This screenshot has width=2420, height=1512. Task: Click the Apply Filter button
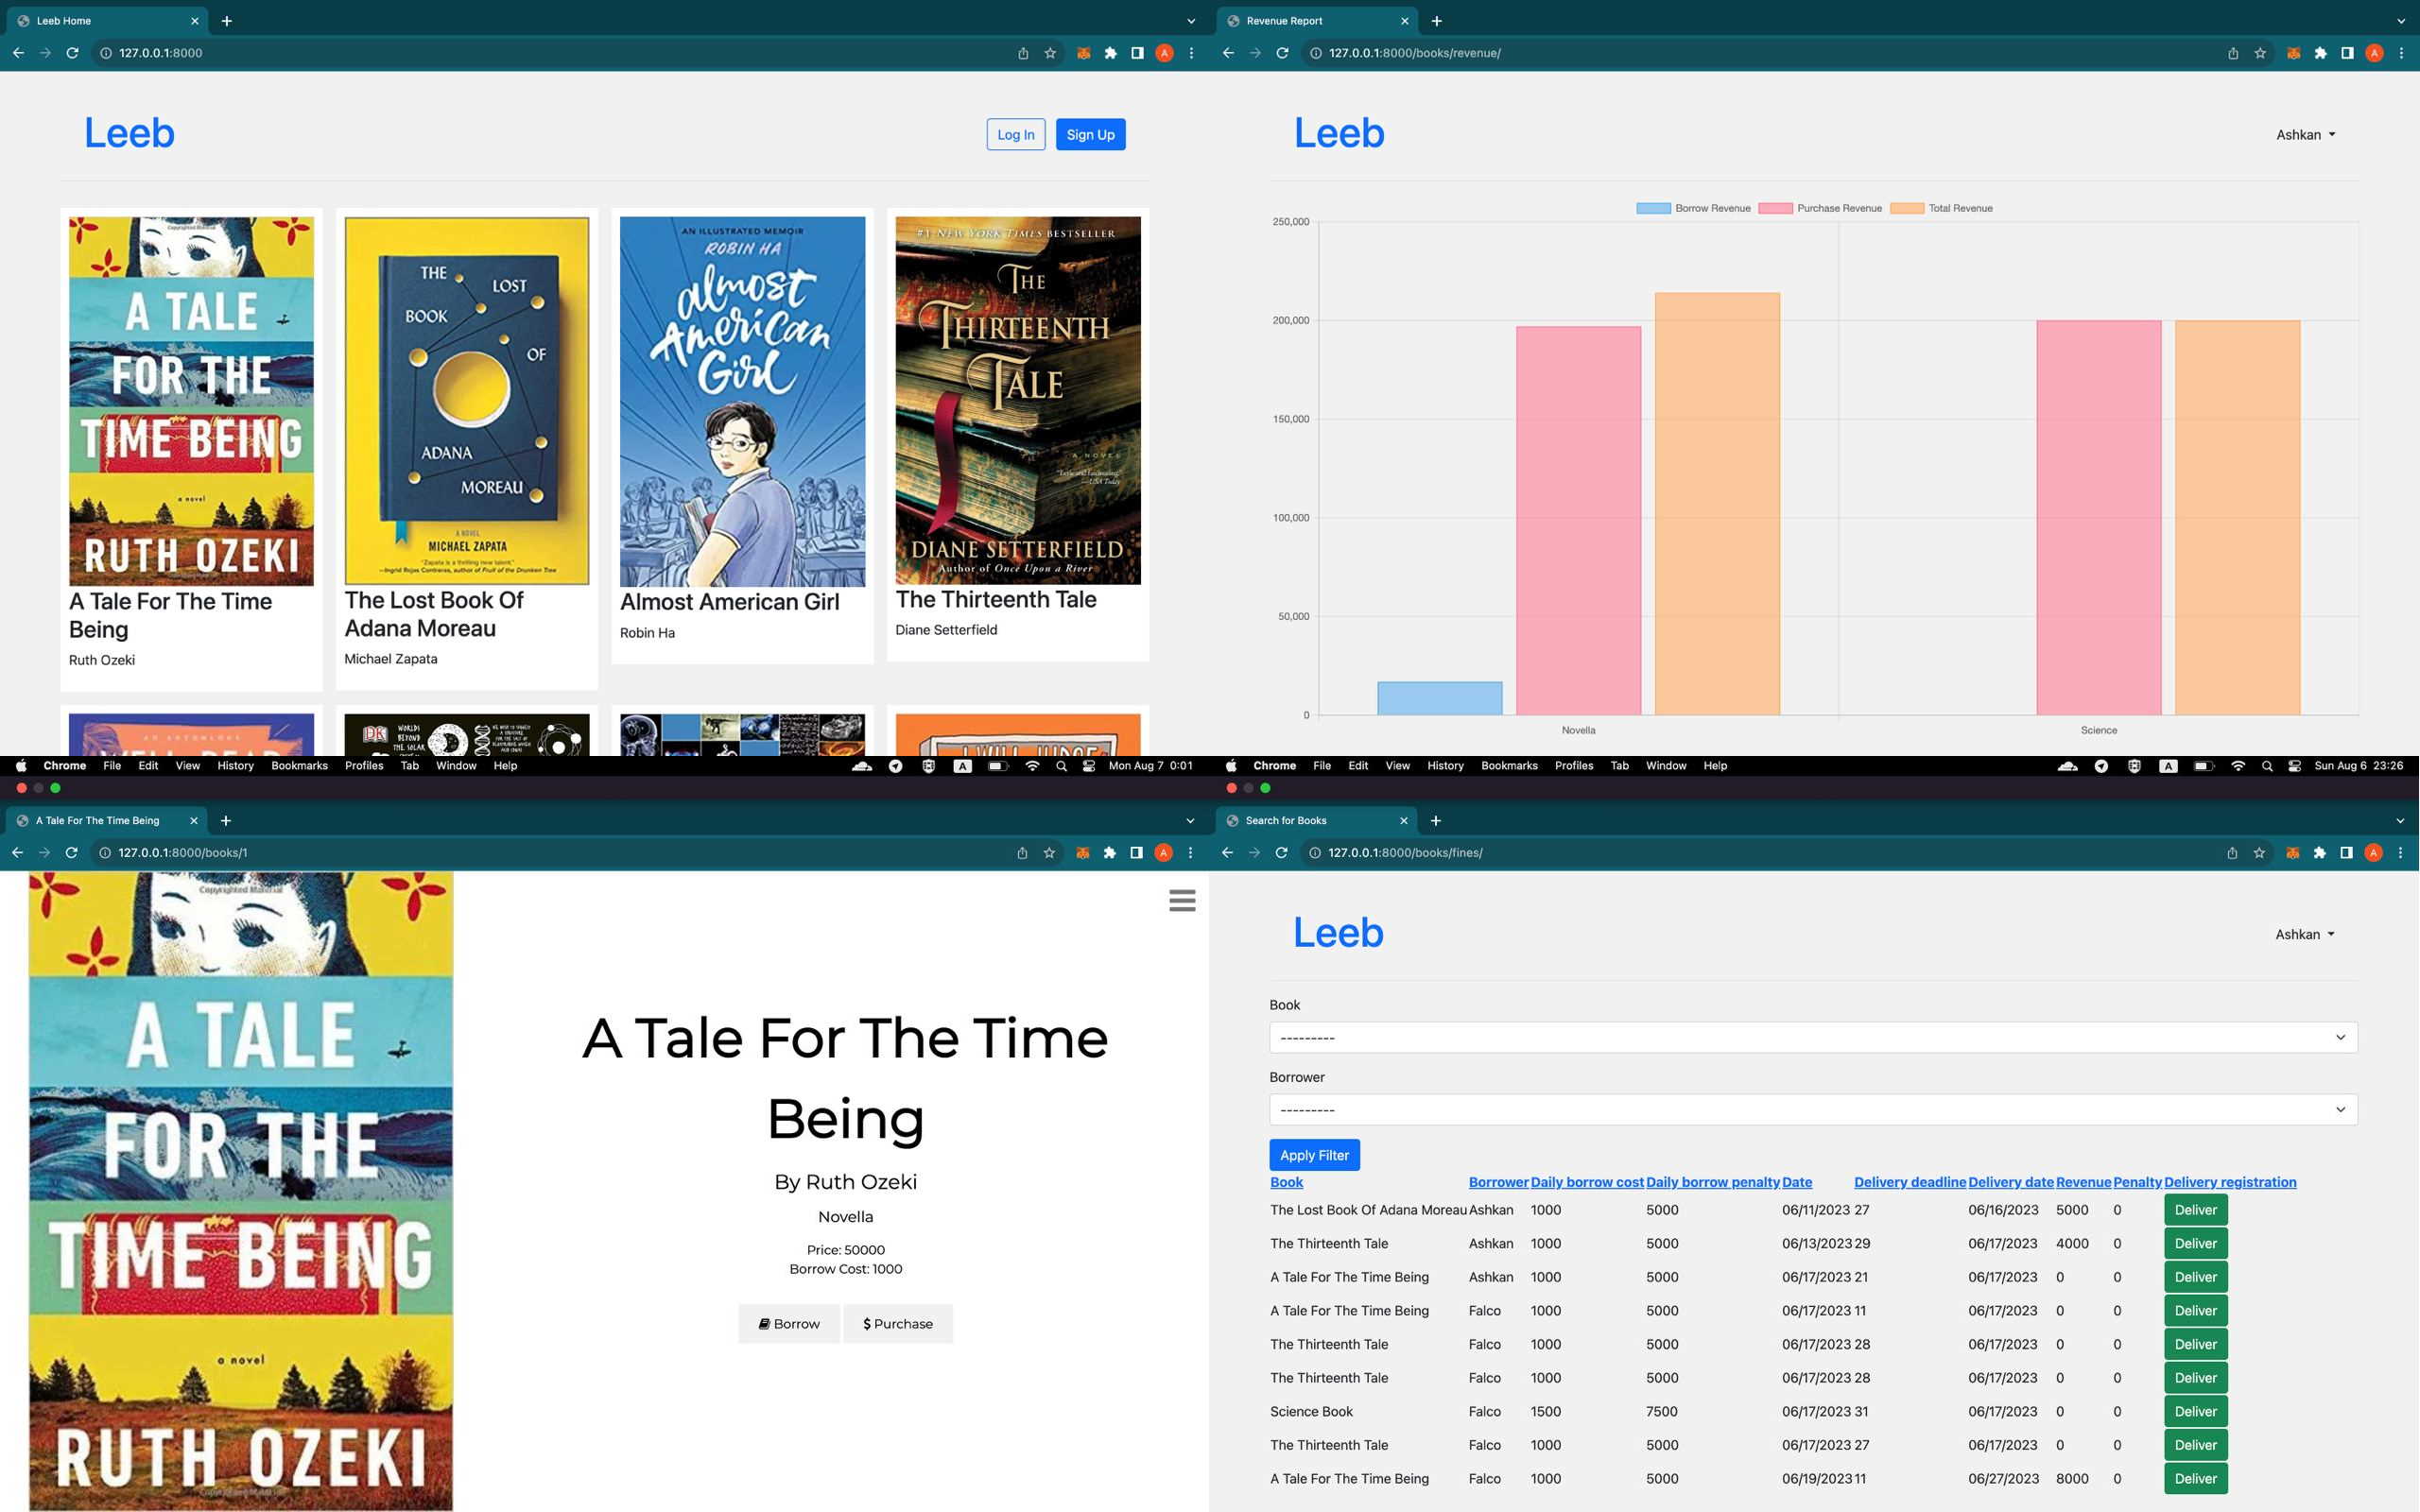pyautogui.click(x=1314, y=1155)
